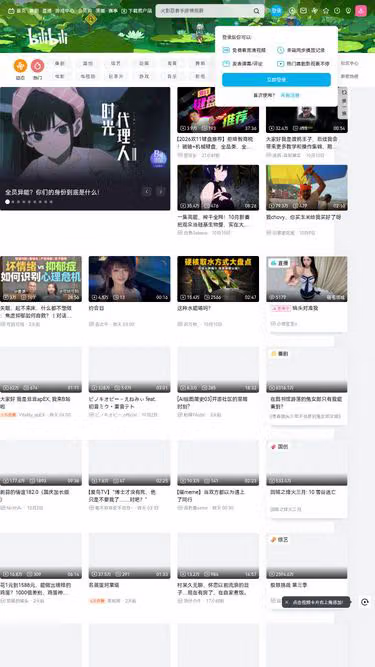375x667 pixels.
Task: Click the pink upload button
Action: pyautogui.click(x=361, y=11)
